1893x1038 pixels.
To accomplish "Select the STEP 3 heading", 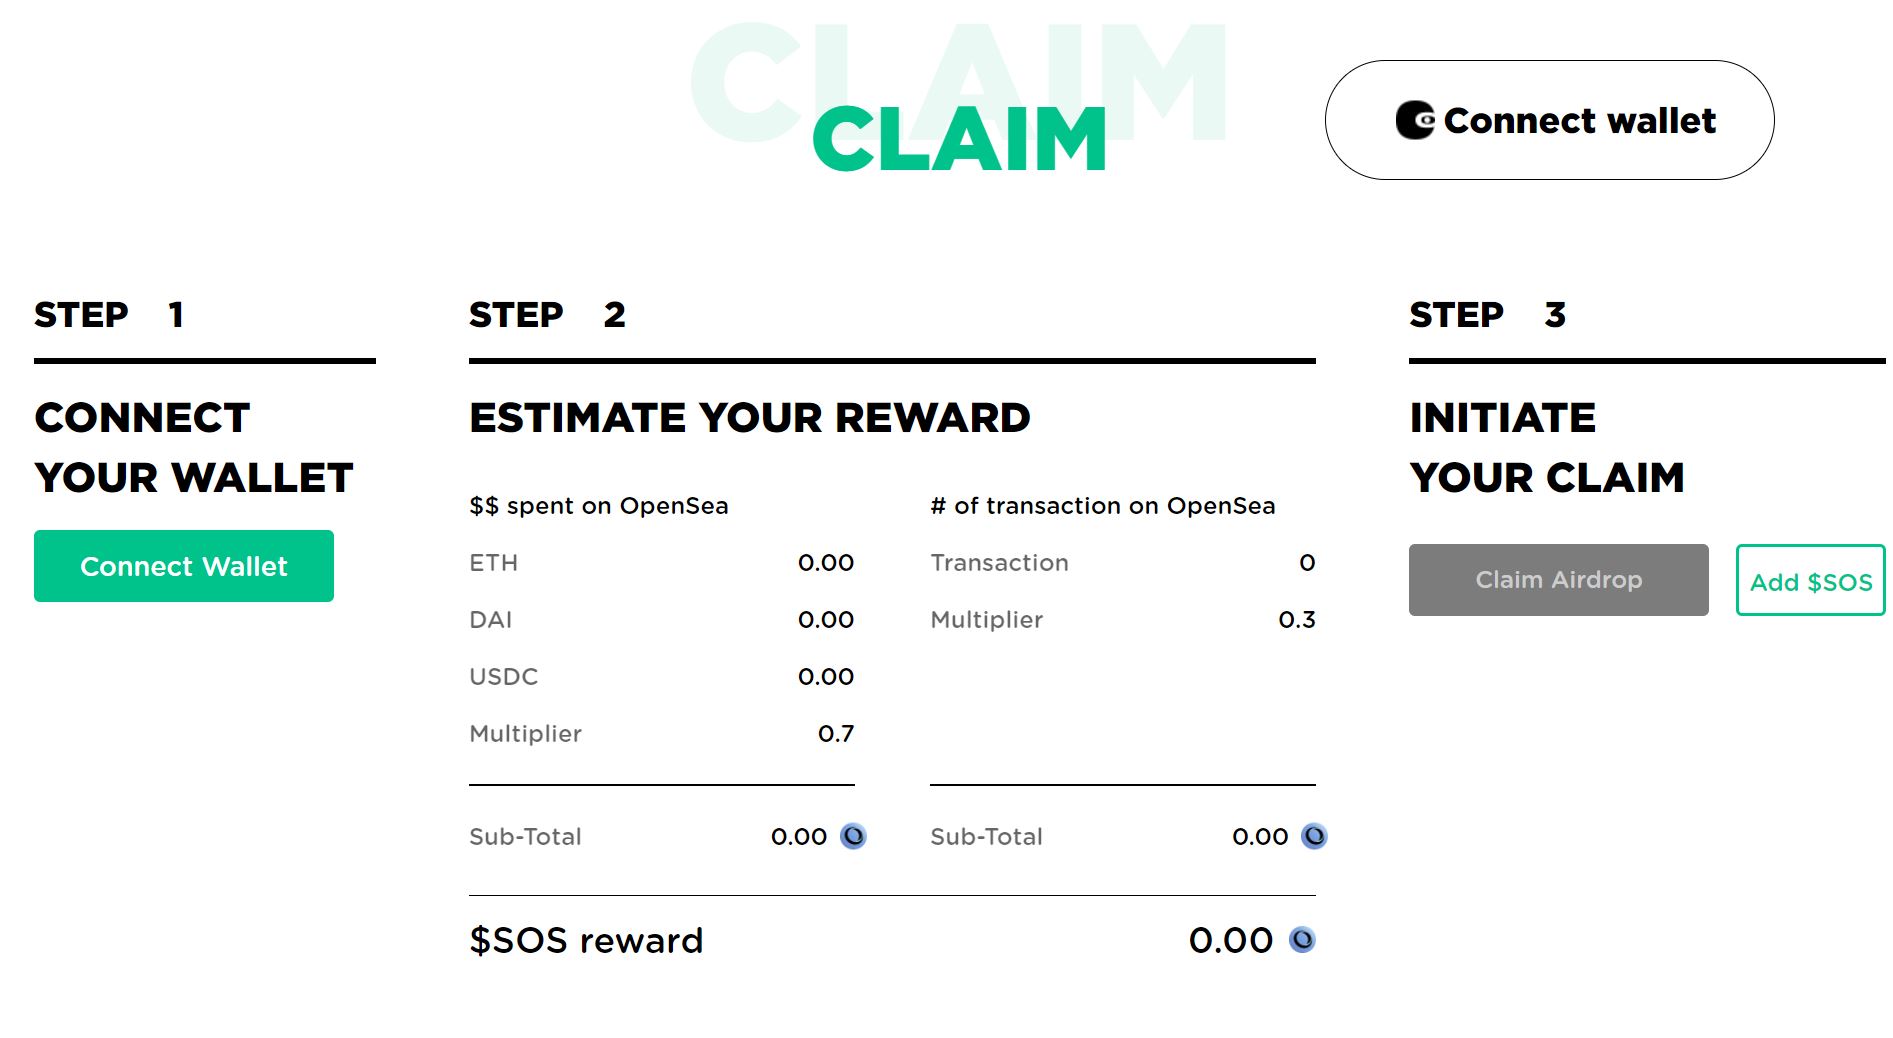I will pos(1487,315).
